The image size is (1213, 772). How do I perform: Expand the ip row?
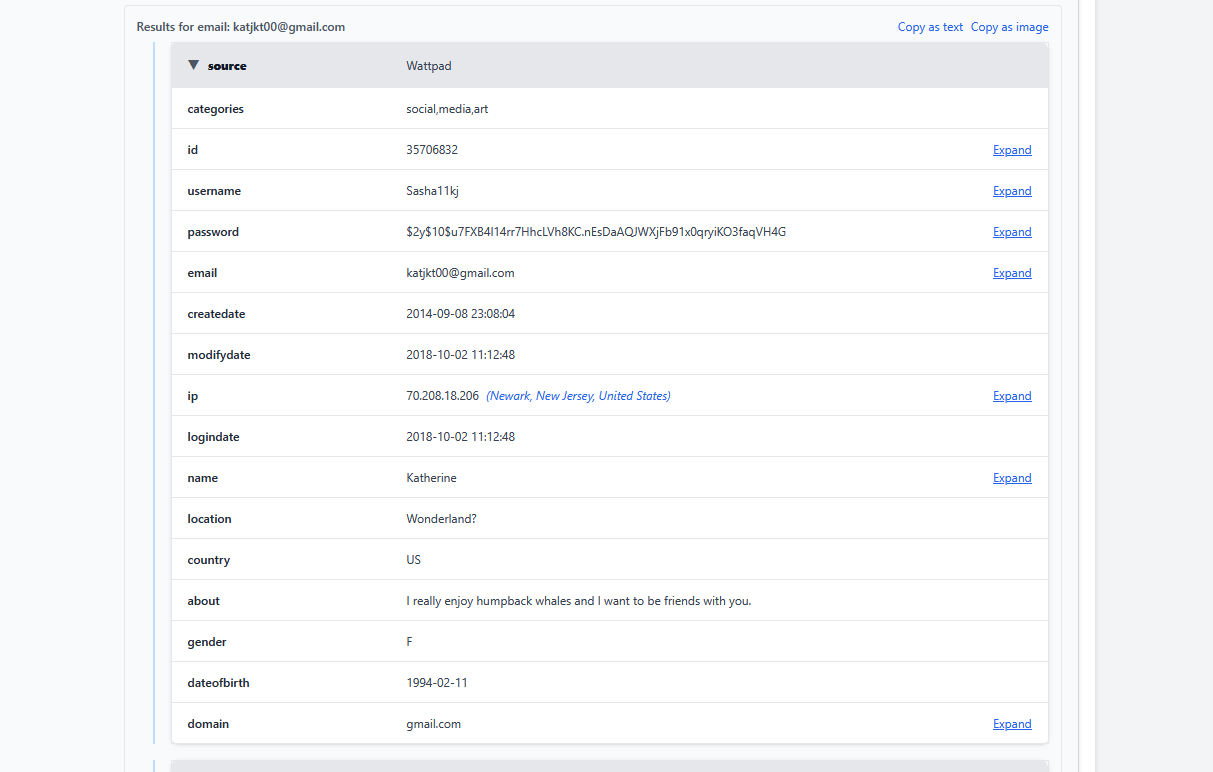click(1011, 396)
